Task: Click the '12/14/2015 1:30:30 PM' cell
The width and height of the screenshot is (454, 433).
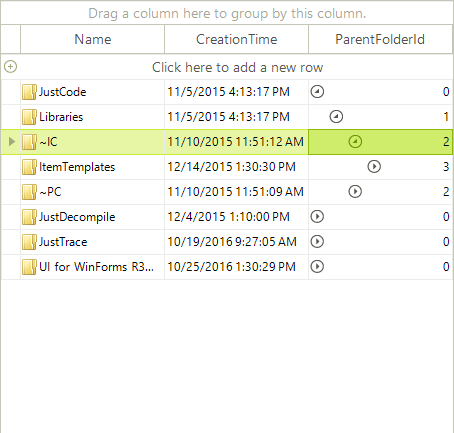Action: pos(236,167)
